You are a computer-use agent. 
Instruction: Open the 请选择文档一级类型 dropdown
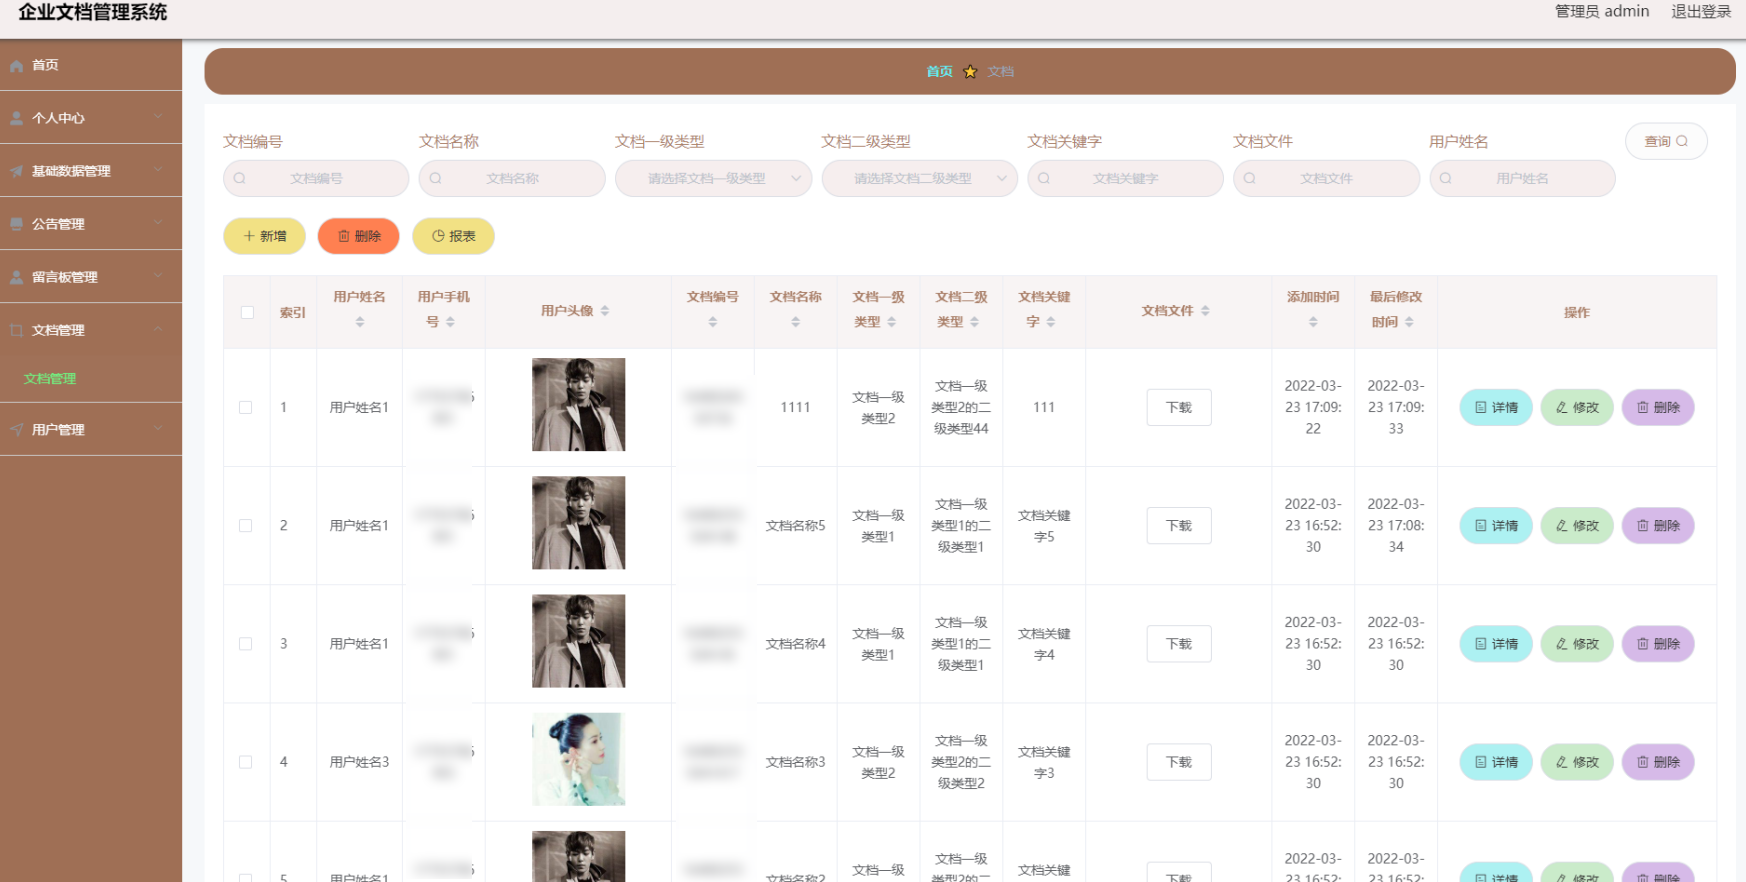(714, 179)
